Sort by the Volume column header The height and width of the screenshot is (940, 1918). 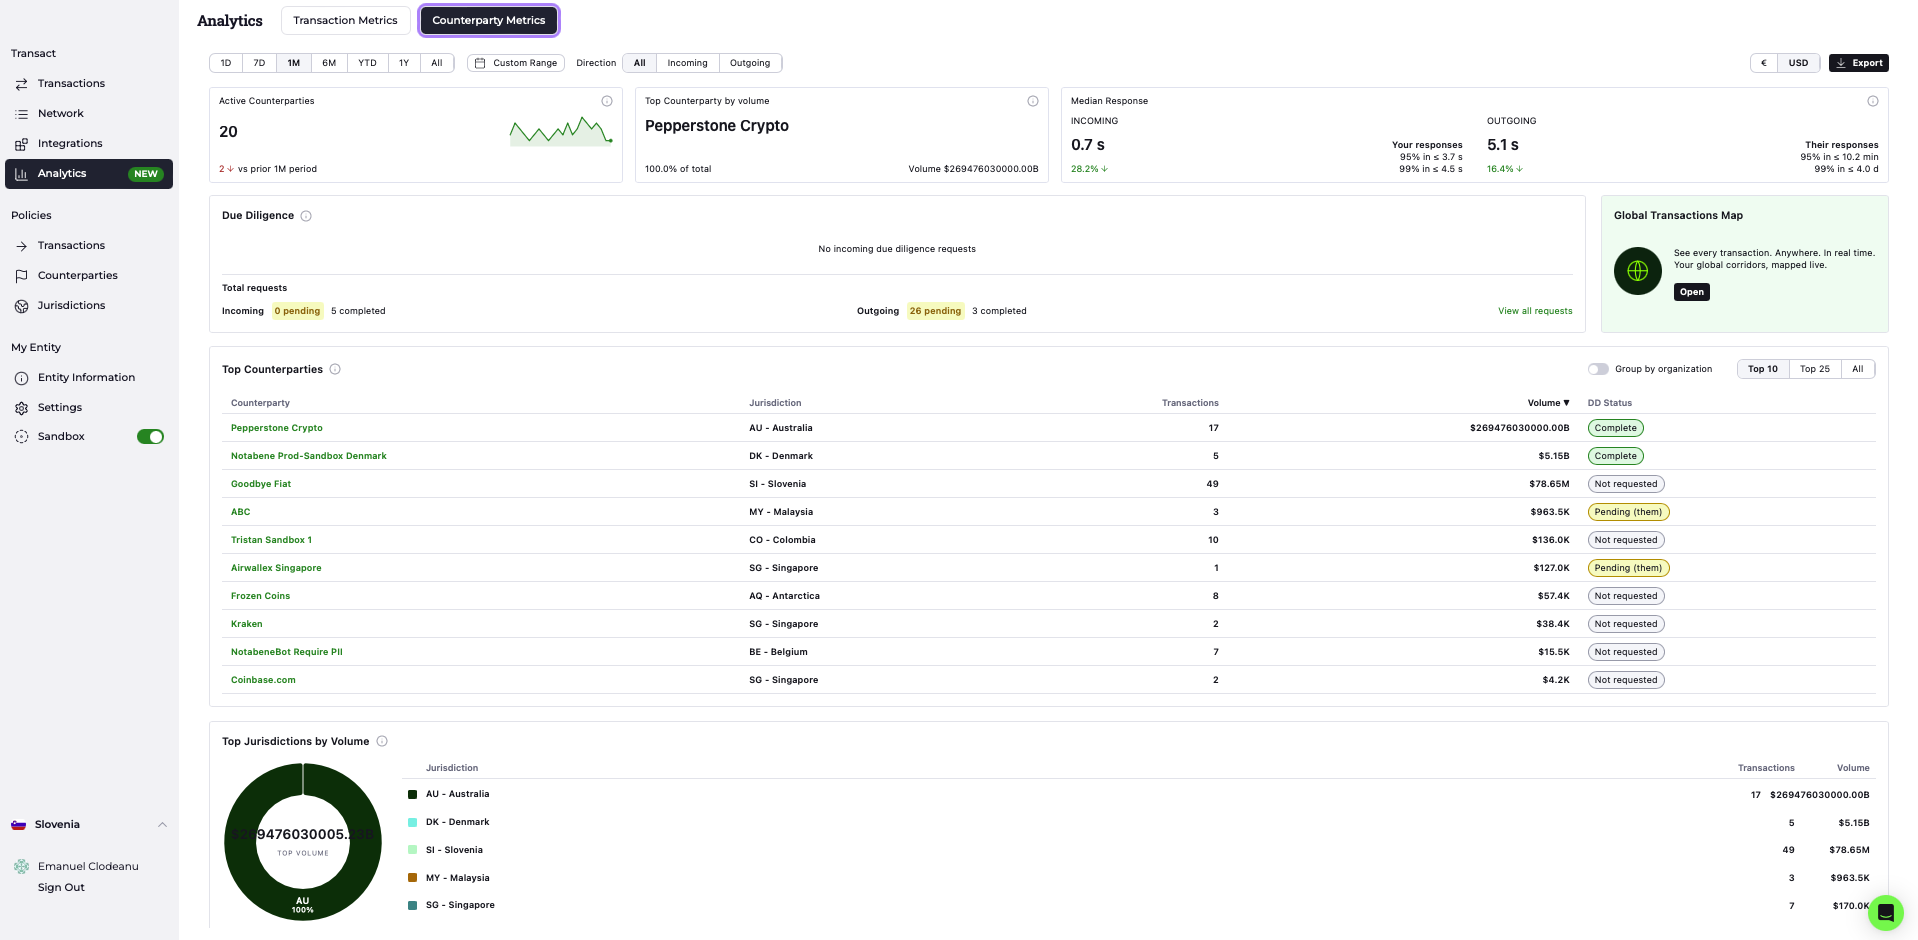coord(1548,403)
